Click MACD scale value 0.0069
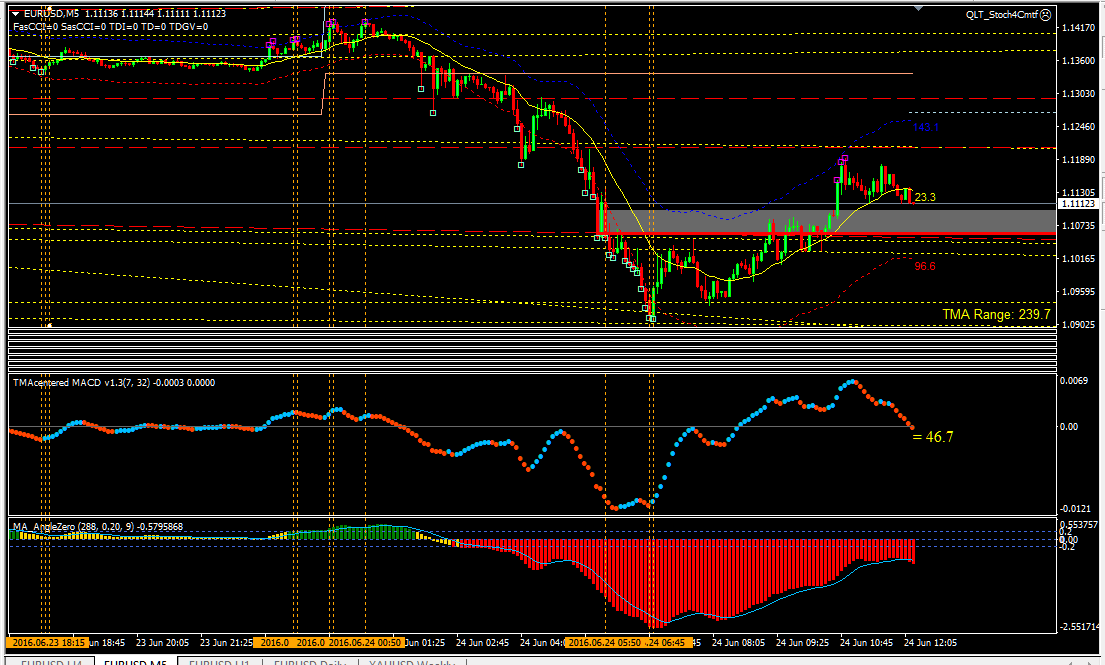 click(1074, 380)
